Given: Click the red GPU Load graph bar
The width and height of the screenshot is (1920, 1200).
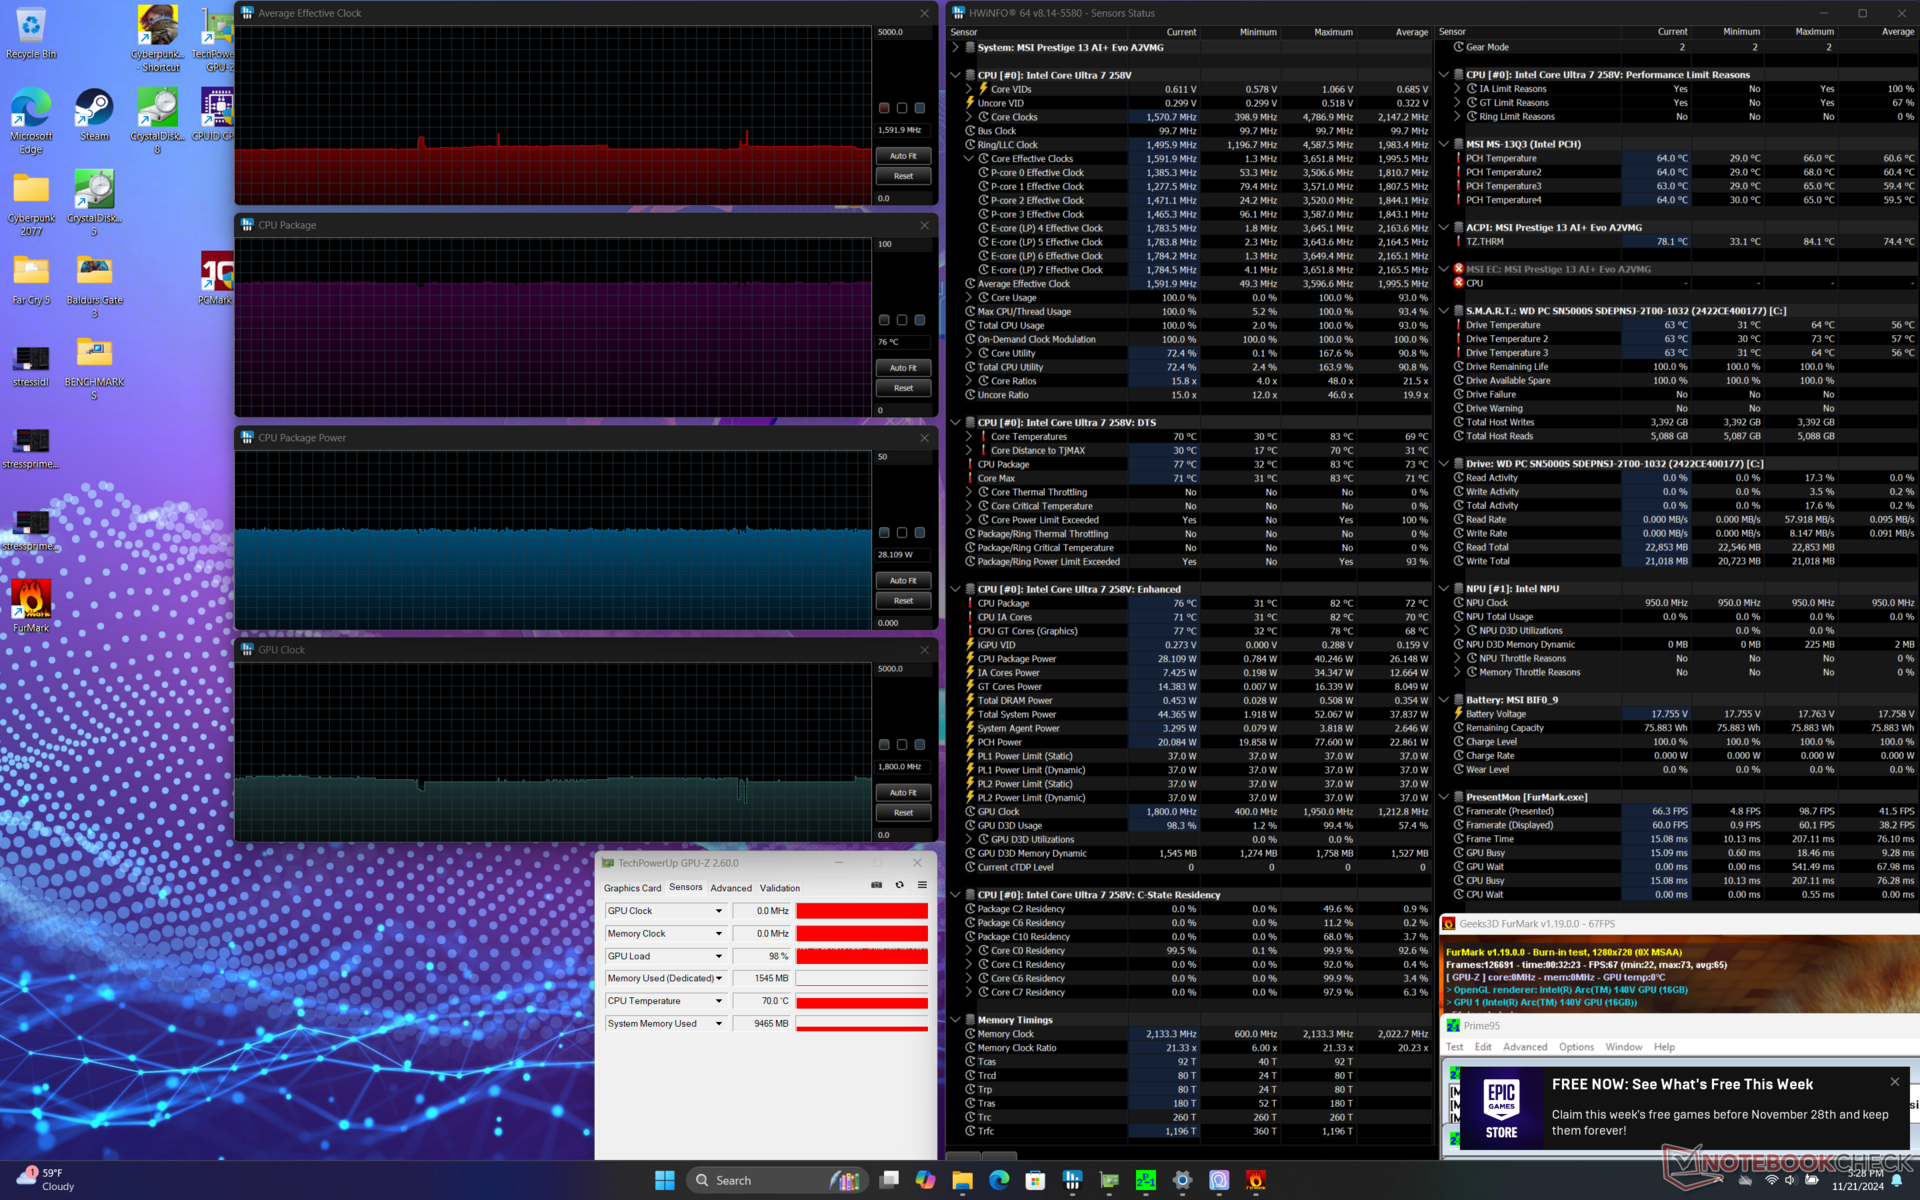Looking at the screenshot, I should click(861, 956).
